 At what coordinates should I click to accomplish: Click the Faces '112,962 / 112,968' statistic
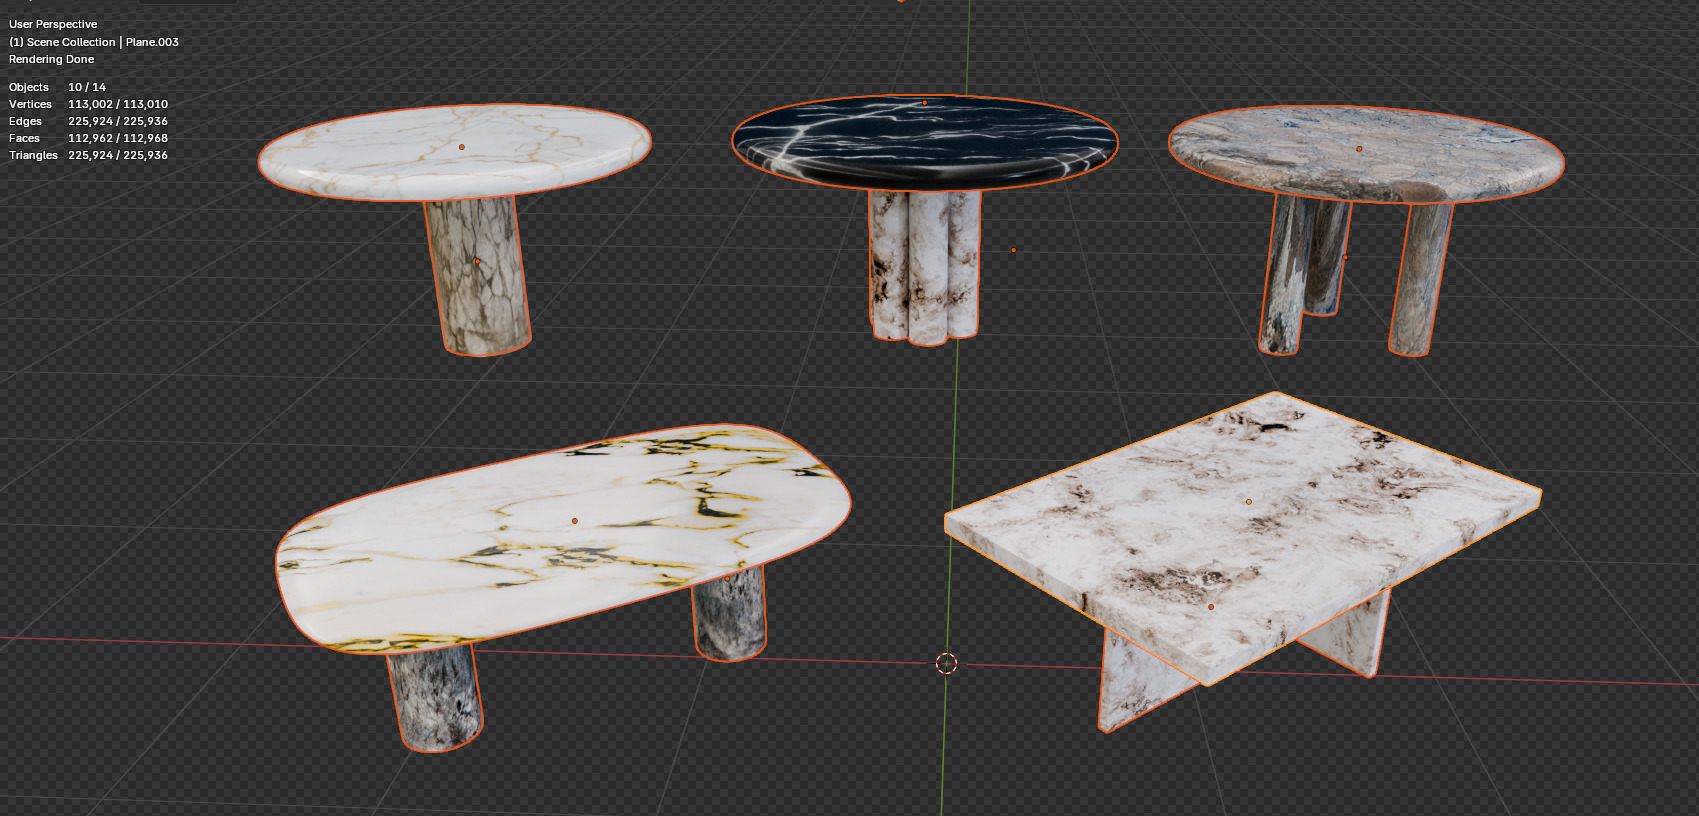(x=118, y=138)
